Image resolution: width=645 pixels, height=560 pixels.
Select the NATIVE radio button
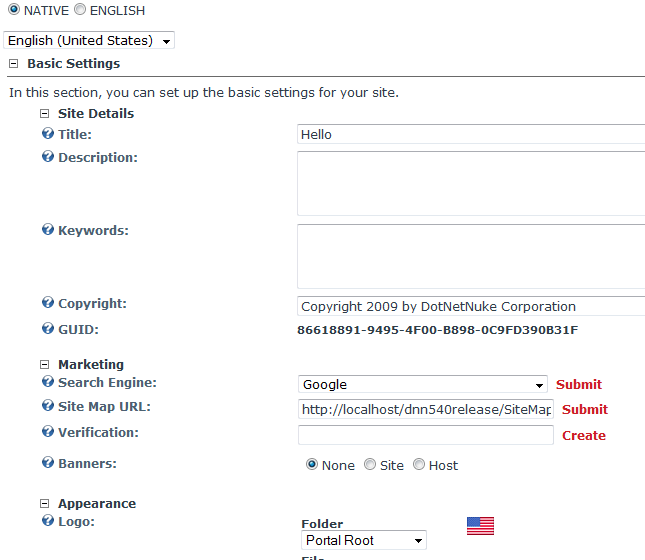[x=14, y=10]
